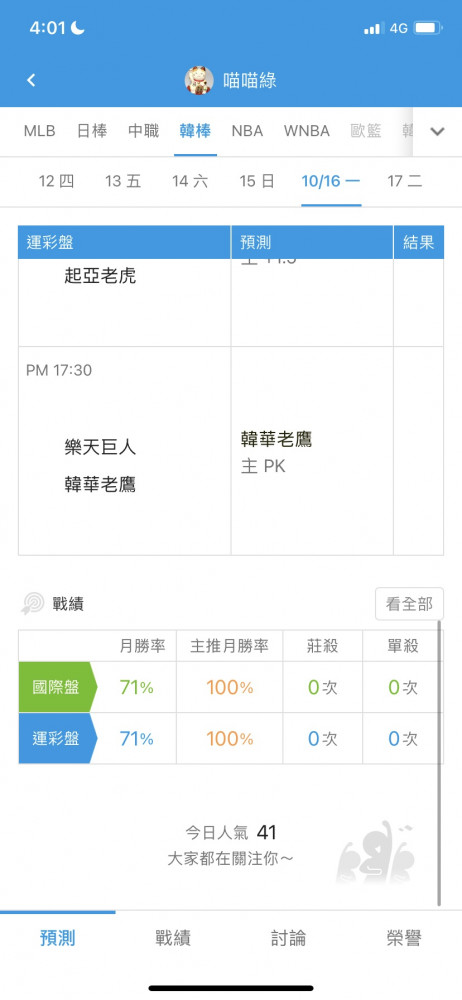Open the WNBA league tab
The image size is (462, 1000).
click(307, 131)
